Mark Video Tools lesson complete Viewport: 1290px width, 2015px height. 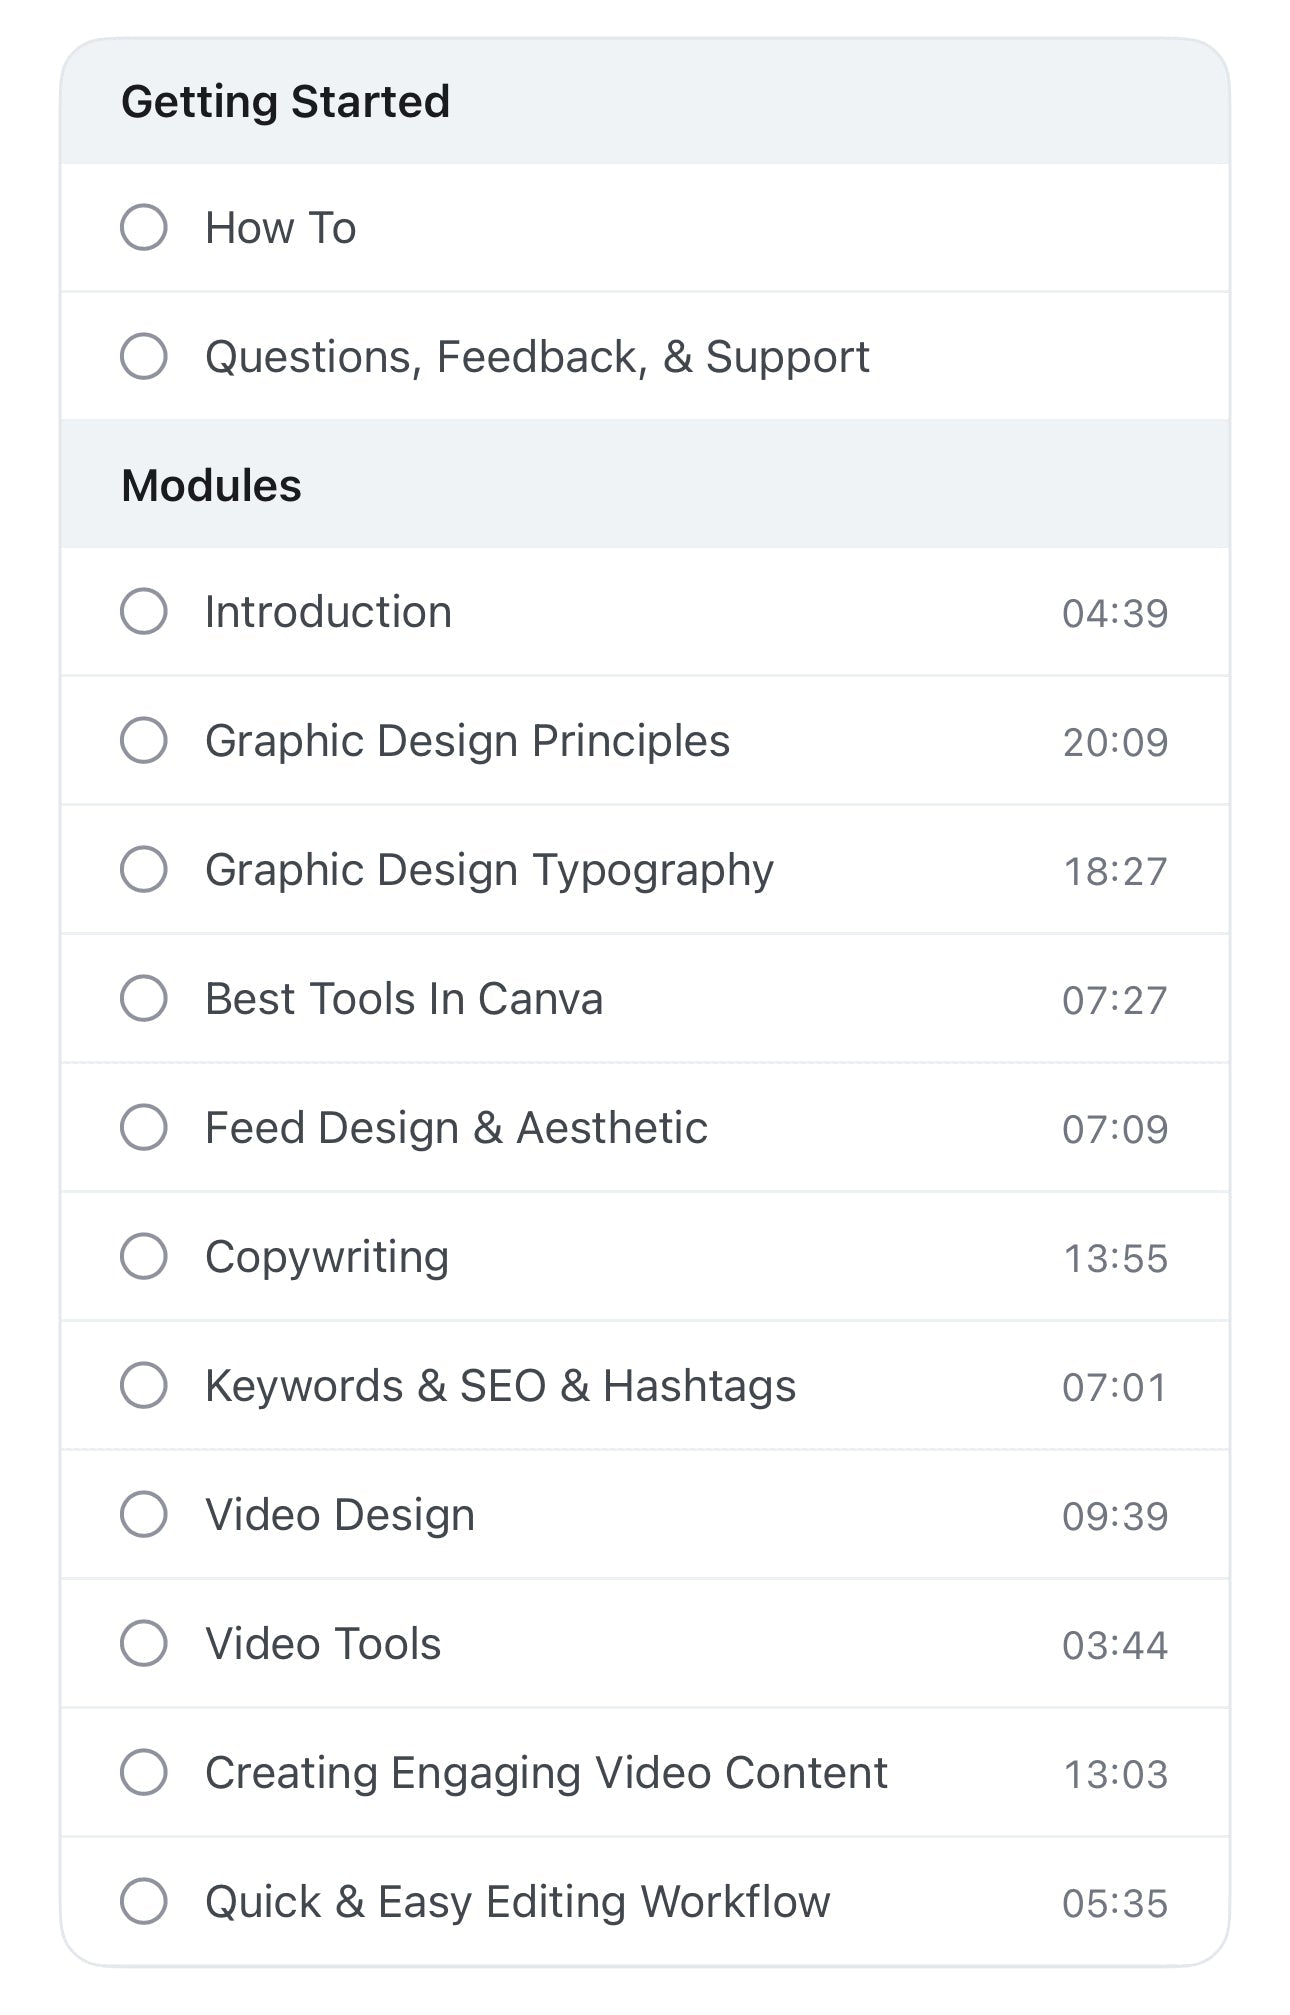point(145,1643)
